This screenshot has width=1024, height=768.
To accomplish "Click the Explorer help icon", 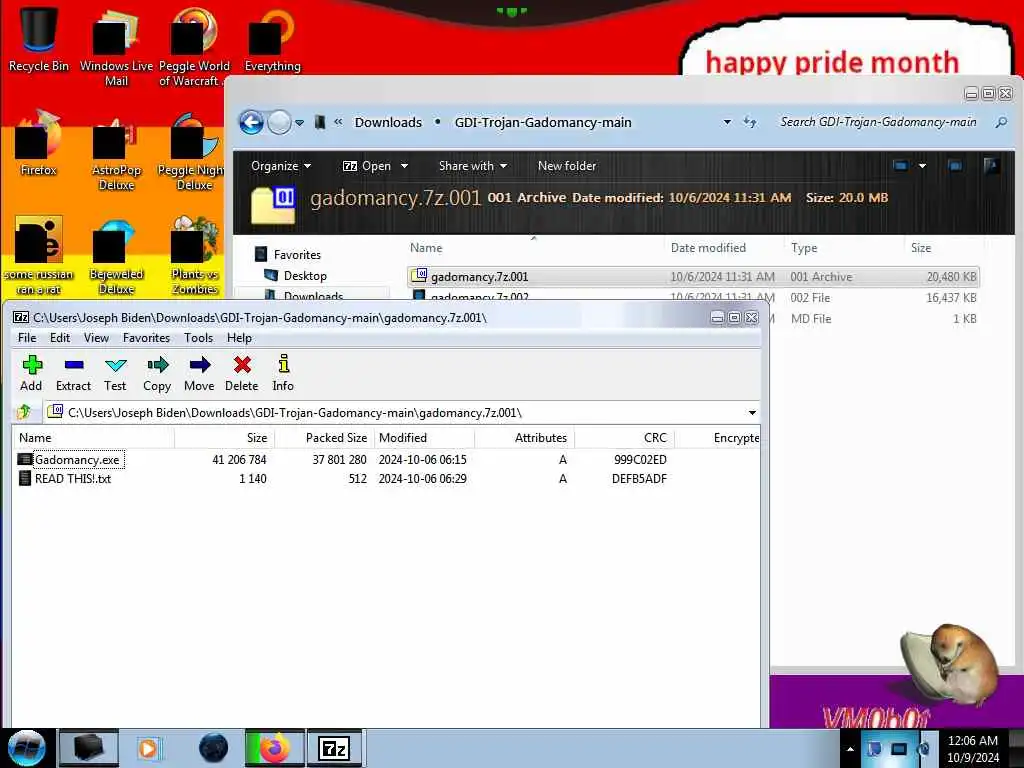I will pos(991,166).
